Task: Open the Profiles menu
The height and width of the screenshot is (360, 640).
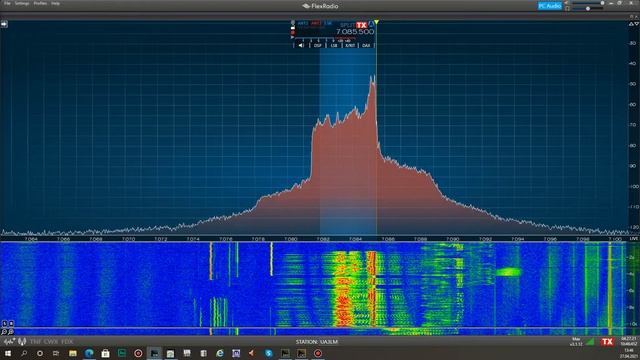Action: pos(40,3)
